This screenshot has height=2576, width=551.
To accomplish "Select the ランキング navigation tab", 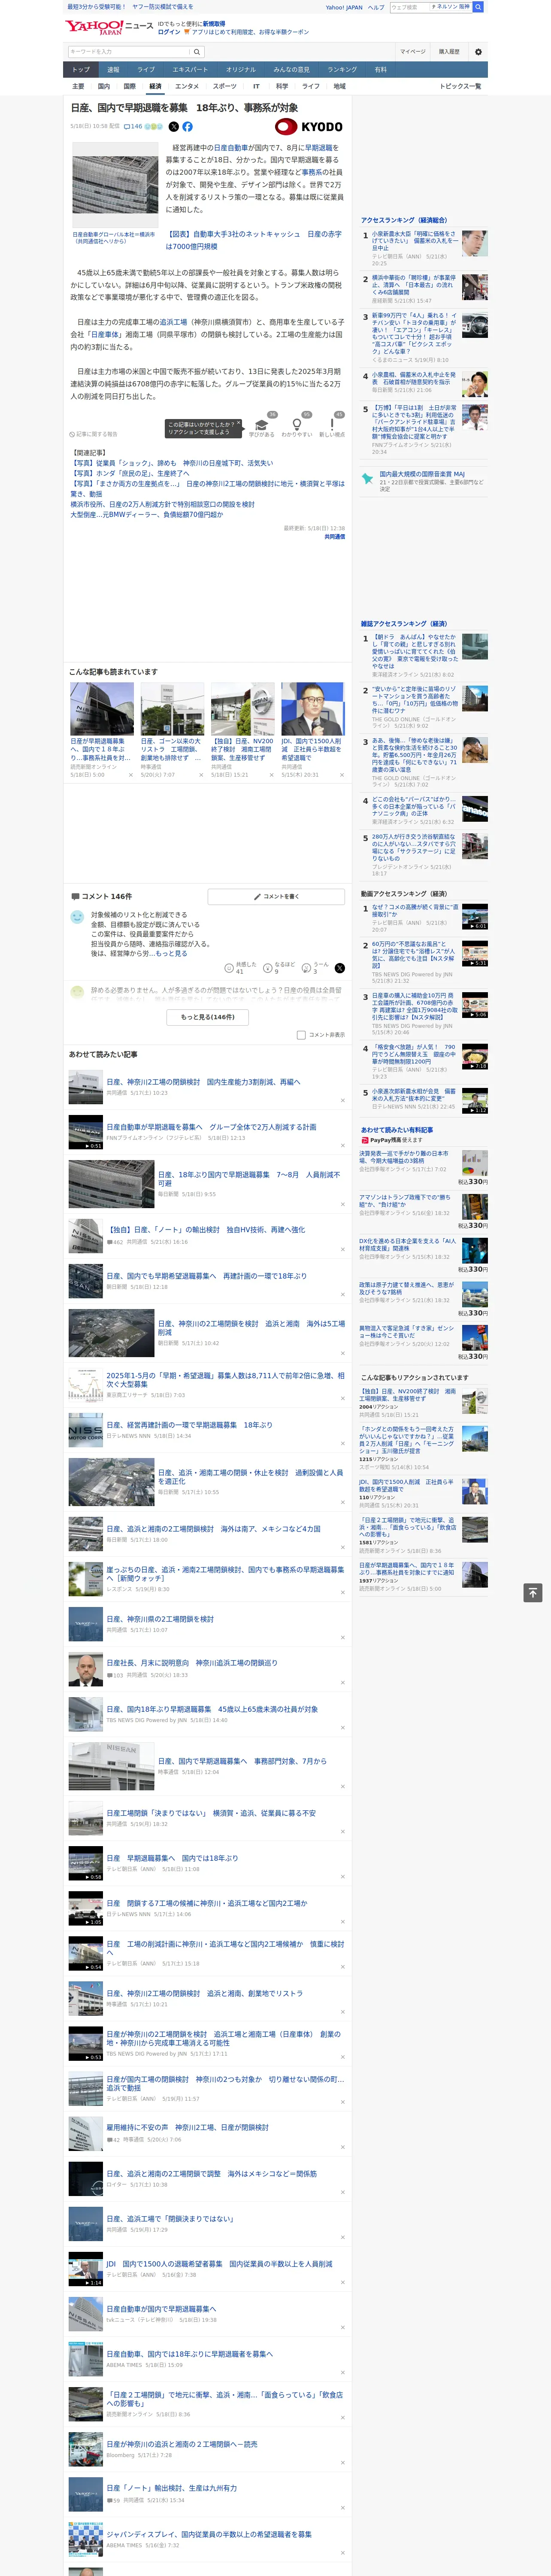I will point(342,70).
